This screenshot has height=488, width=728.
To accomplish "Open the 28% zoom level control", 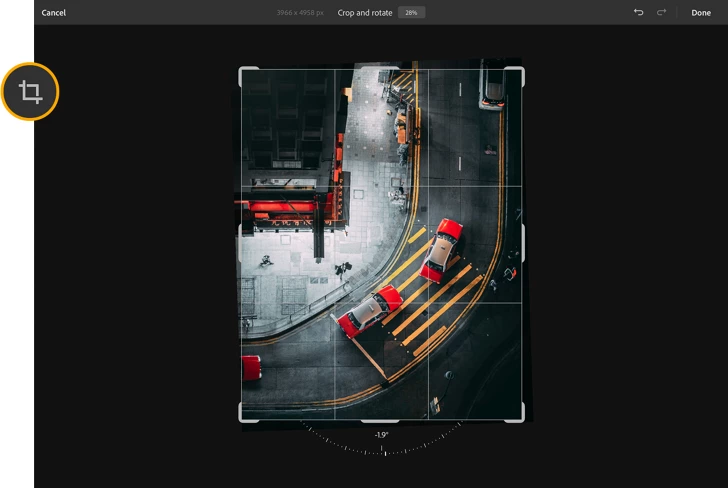I will coord(411,13).
